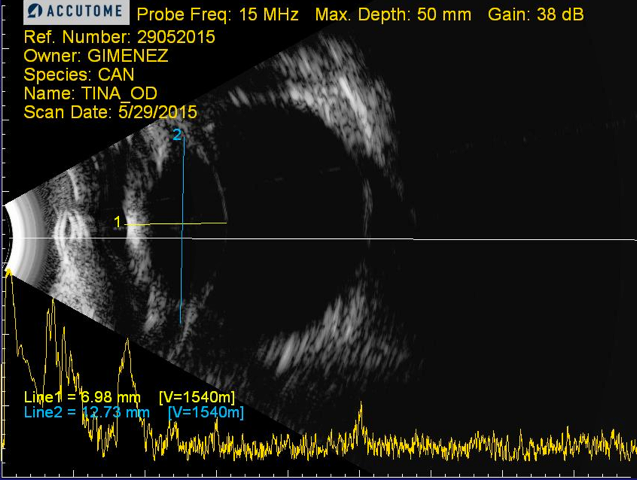Select the Owner GIMENEZ field
Viewport: 637px width, 480px height.
tap(95, 57)
